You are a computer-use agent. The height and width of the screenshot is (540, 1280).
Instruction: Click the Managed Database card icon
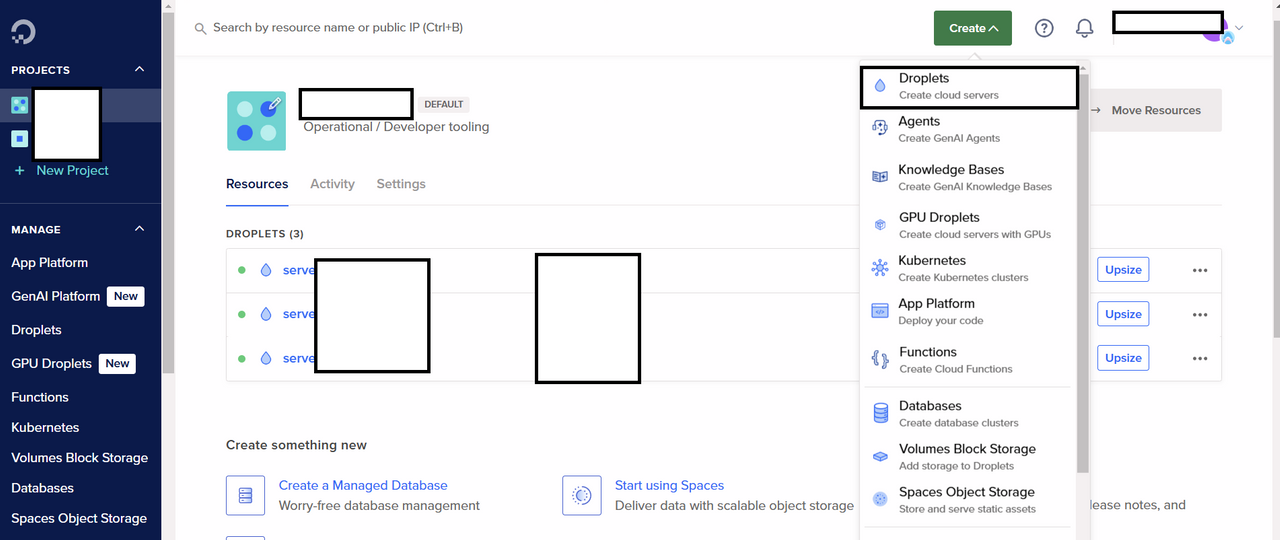pyautogui.click(x=245, y=495)
